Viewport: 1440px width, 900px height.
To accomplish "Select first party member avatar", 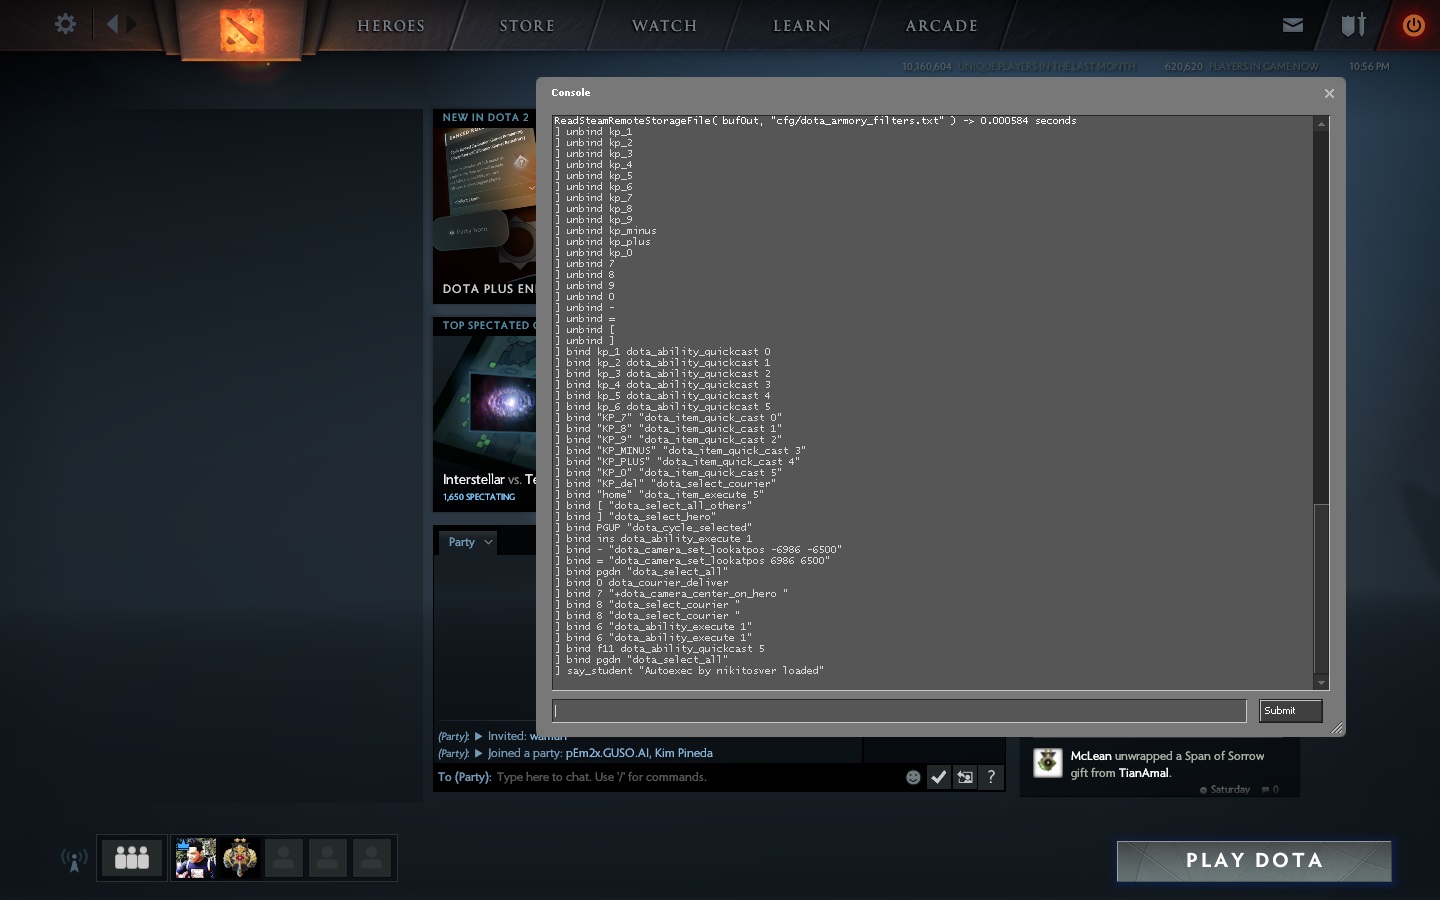I will click(x=196, y=858).
